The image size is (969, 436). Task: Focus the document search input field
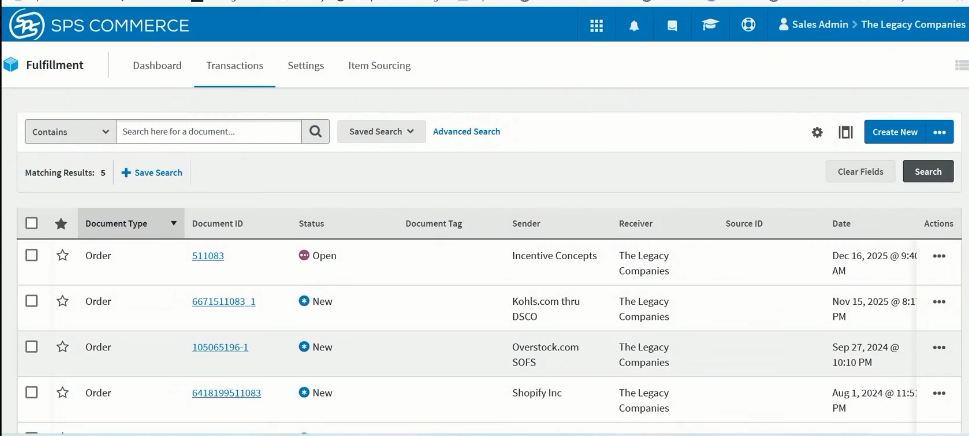pyautogui.click(x=209, y=132)
